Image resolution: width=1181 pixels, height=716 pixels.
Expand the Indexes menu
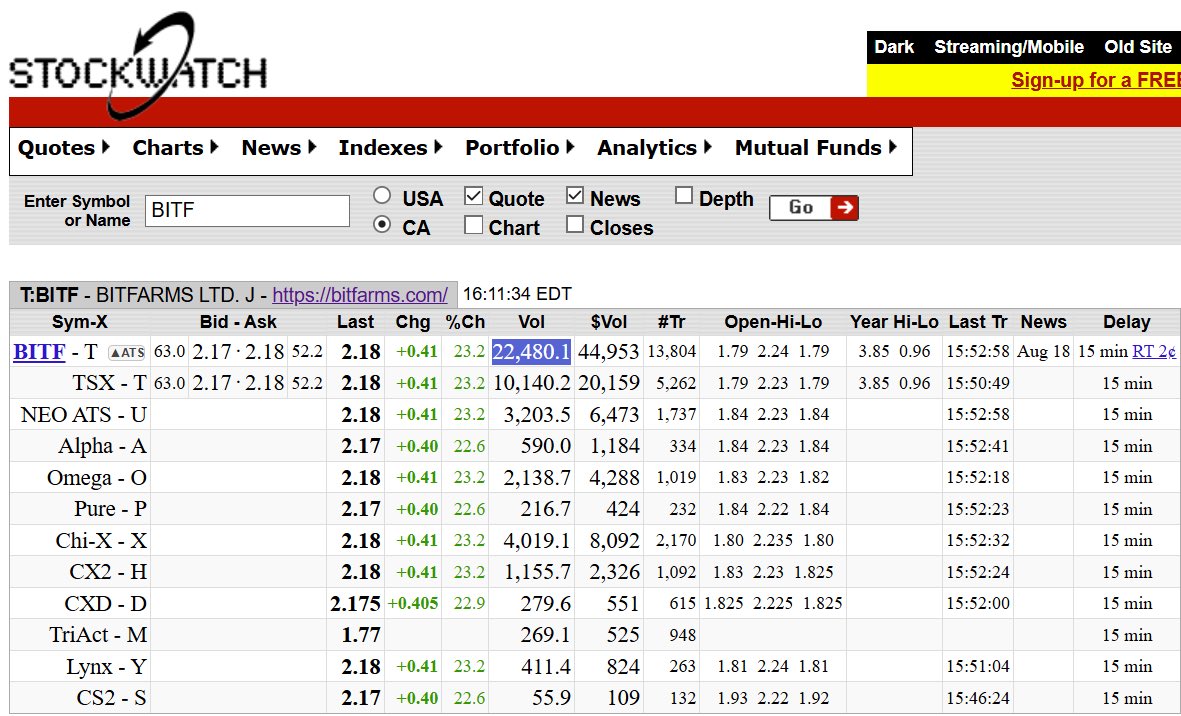(x=391, y=148)
